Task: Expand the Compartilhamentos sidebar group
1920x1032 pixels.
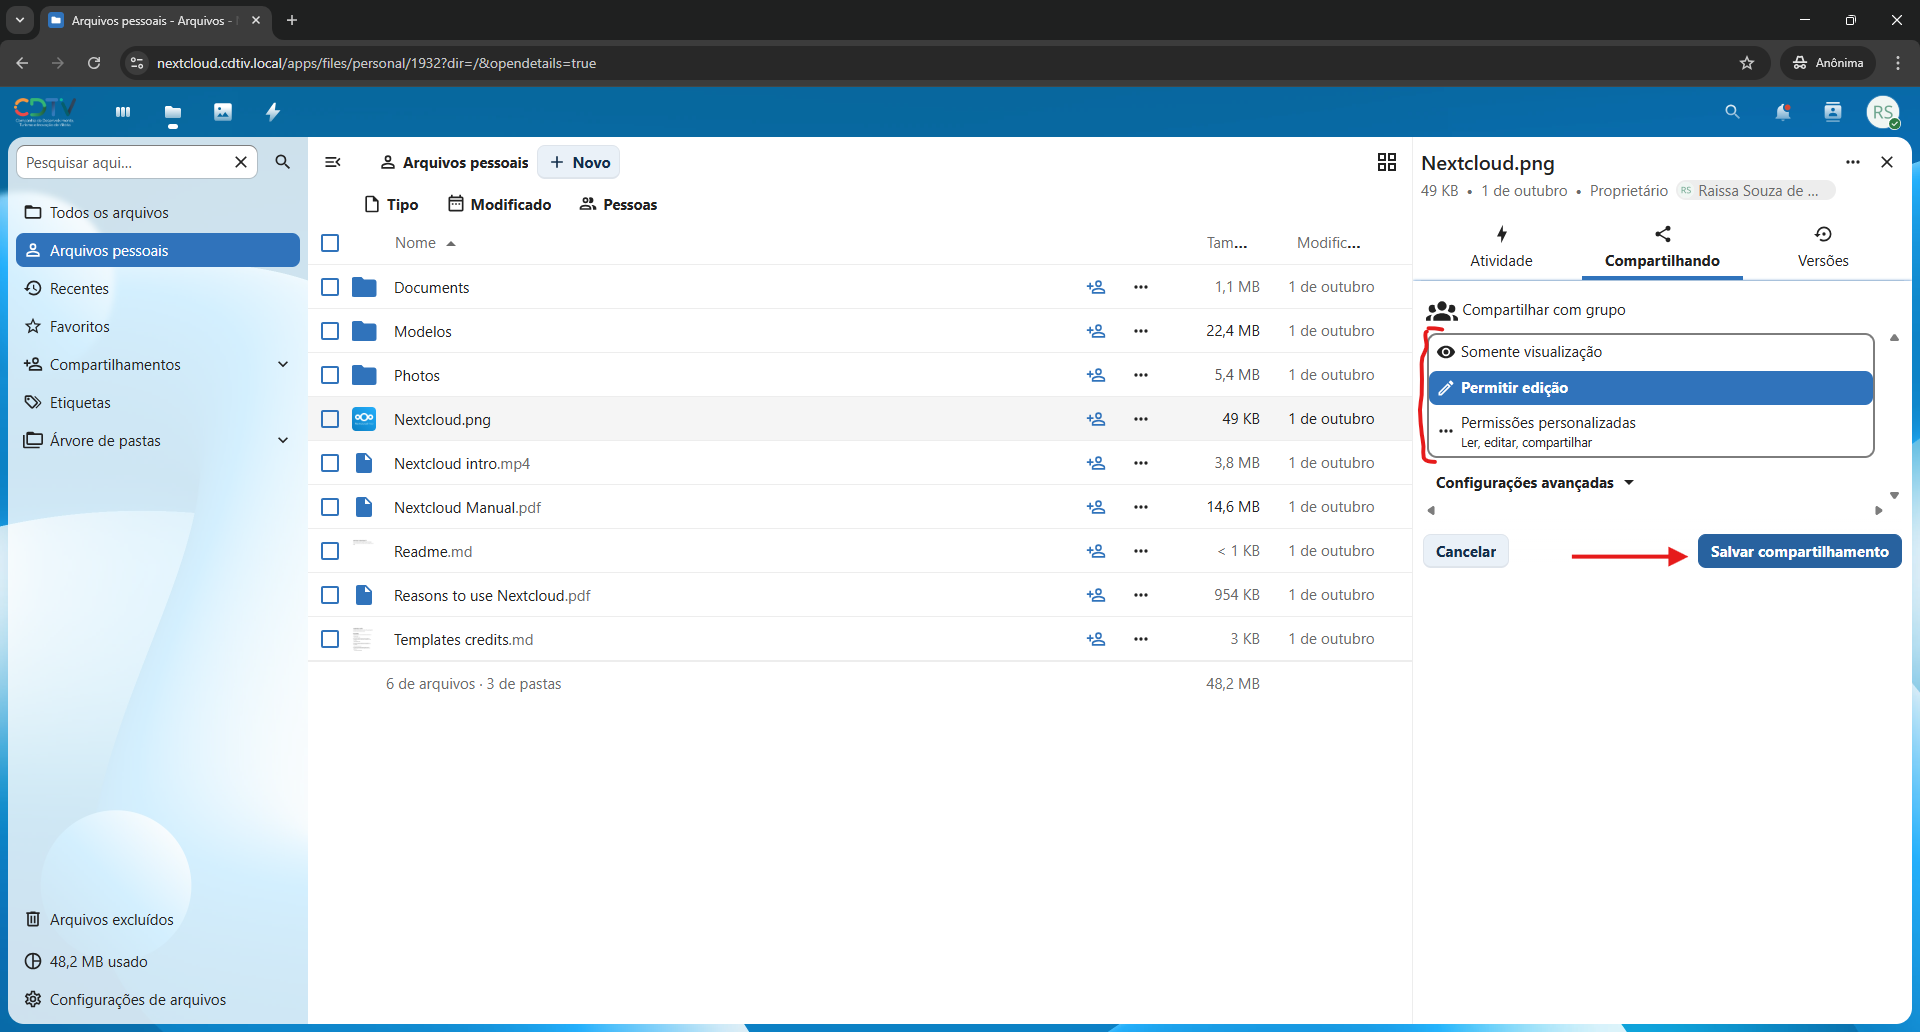Action: tap(283, 365)
